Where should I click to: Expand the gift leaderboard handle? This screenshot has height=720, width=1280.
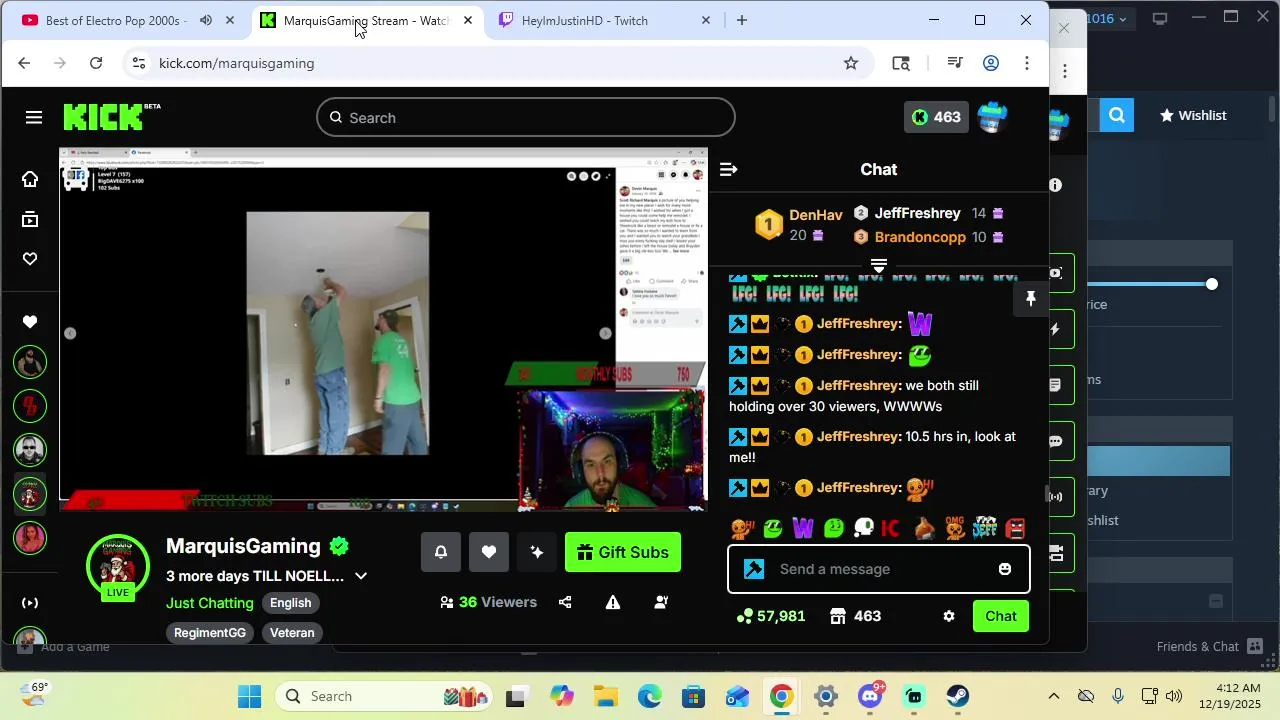(879, 266)
